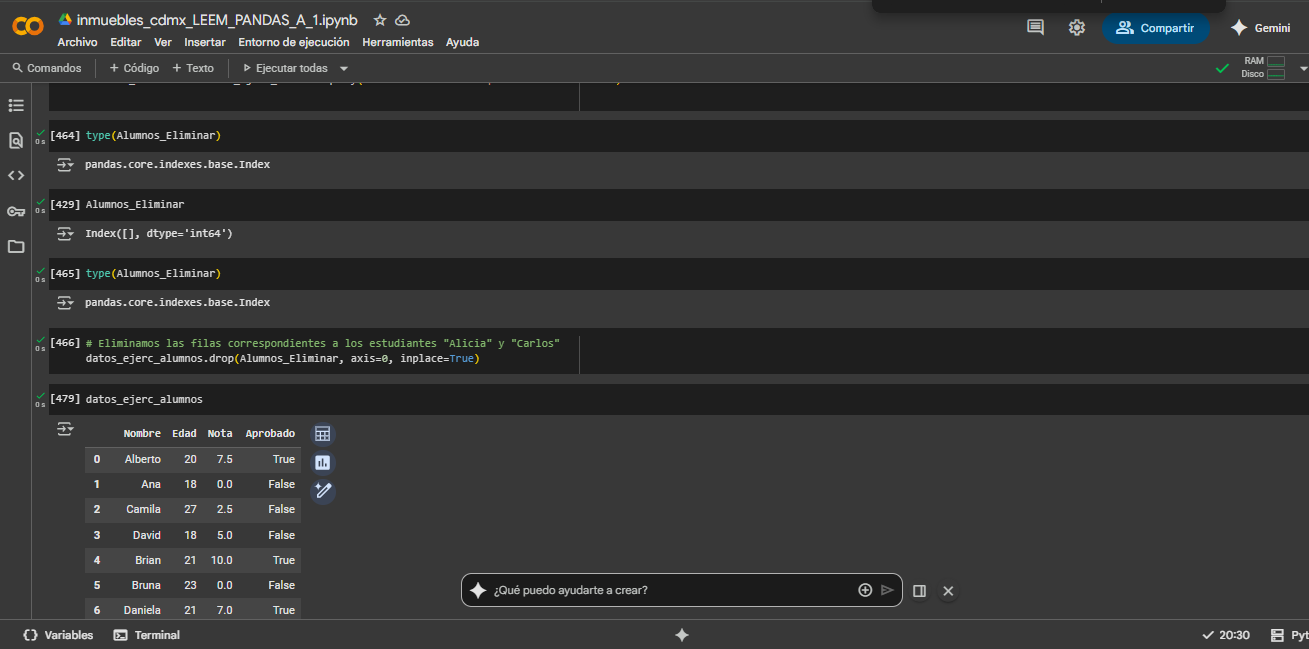Add a new code cell with Código
Viewport: 1309px width, 649px height.
[x=134, y=68]
